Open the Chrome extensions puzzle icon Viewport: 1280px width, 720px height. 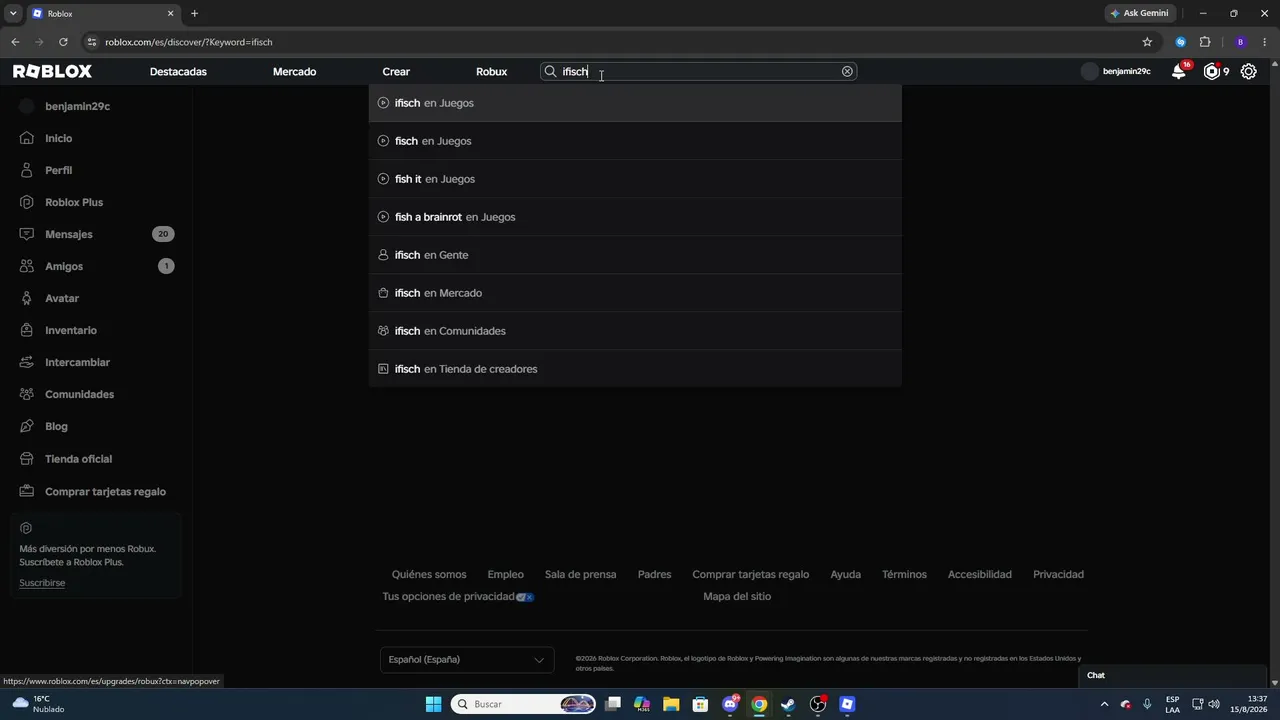[x=1205, y=42]
